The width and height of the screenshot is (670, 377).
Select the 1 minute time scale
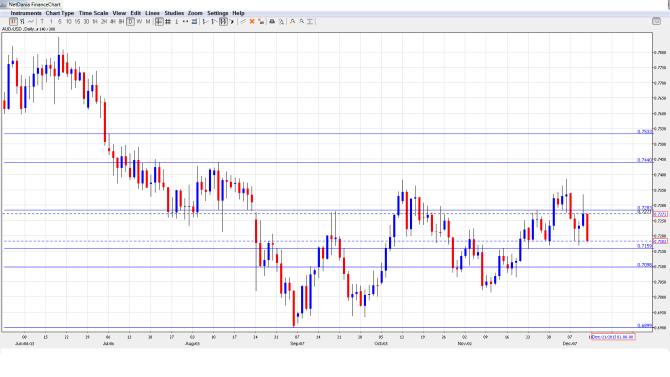[51, 21]
